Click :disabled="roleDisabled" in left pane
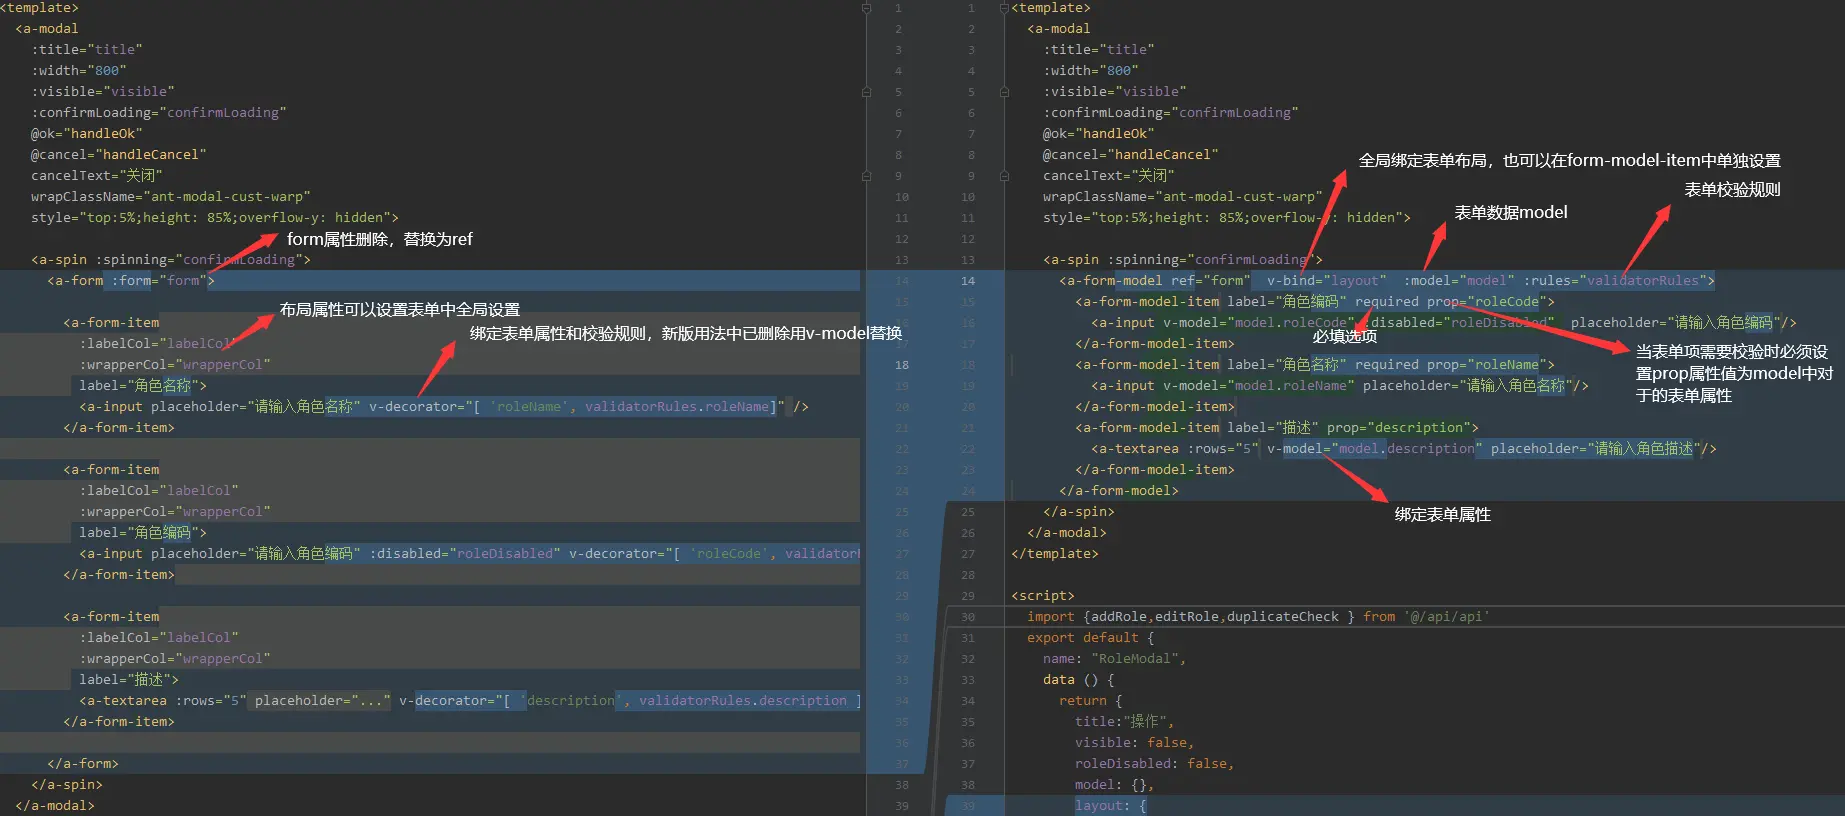The height and width of the screenshot is (816, 1845). [465, 554]
